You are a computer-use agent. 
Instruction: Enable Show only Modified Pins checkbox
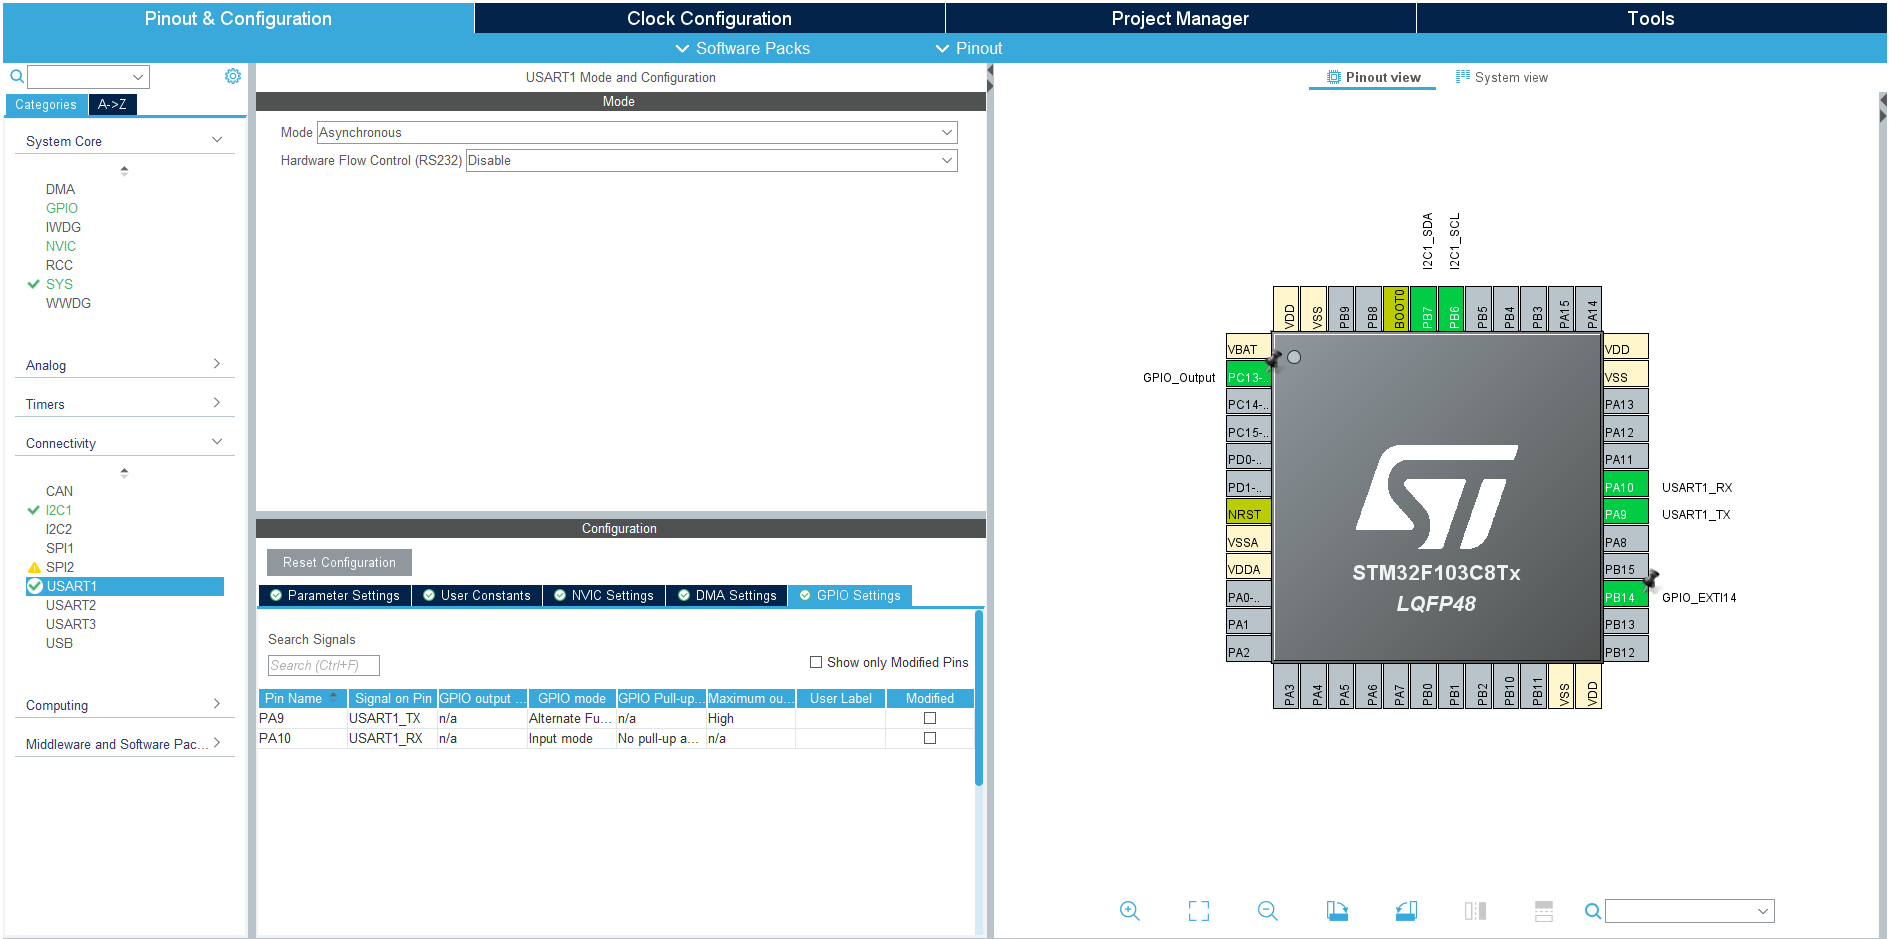816,662
